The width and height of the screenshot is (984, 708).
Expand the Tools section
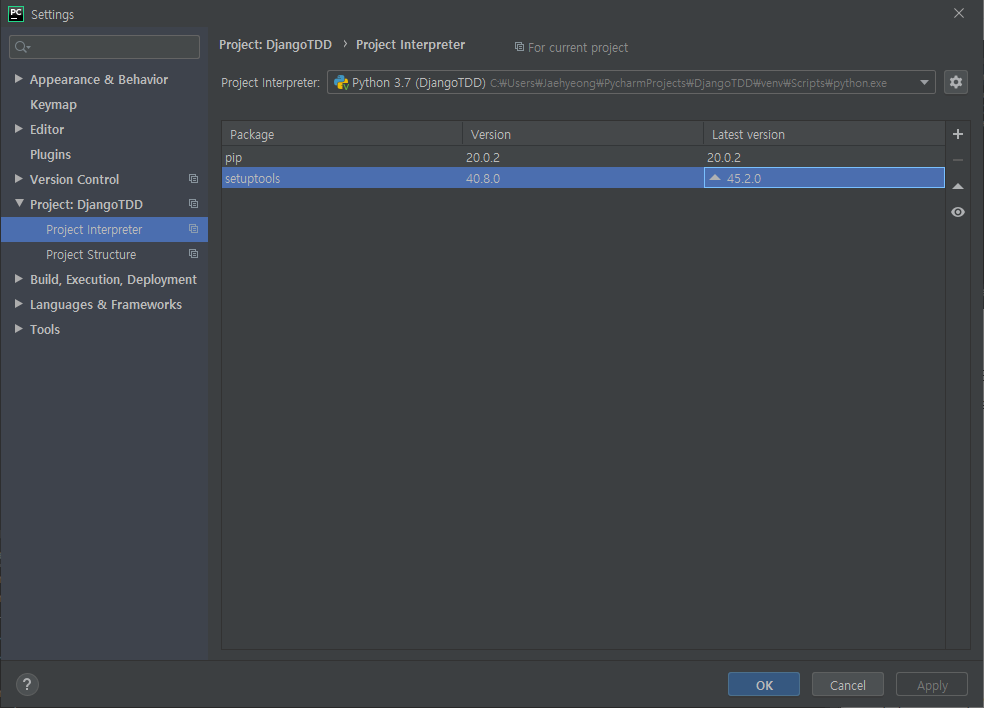tap(19, 329)
